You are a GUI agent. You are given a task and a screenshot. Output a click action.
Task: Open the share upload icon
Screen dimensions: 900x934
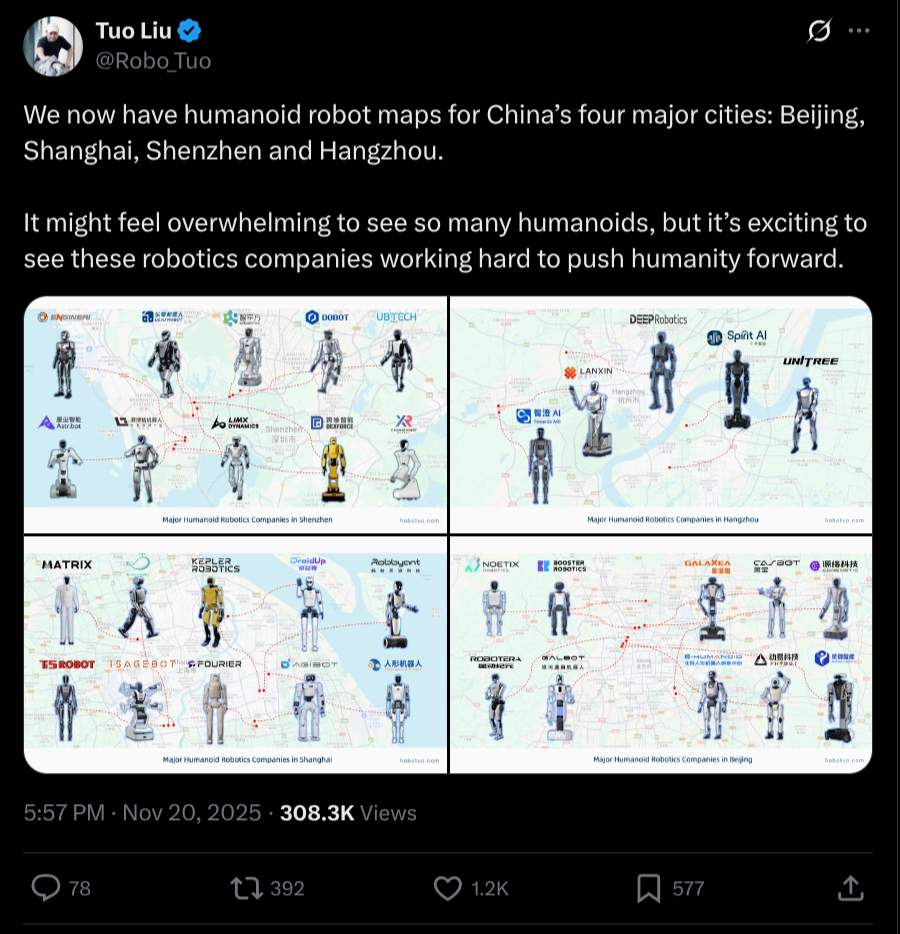pos(851,888)
